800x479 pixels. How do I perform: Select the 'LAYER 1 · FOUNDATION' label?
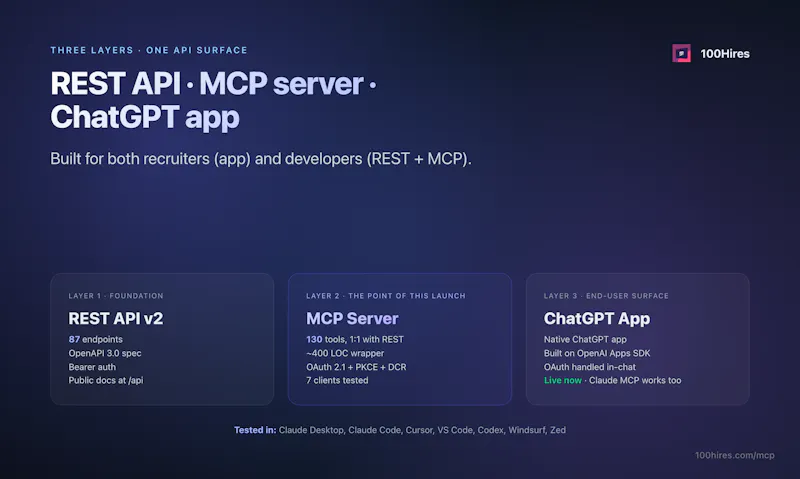116,296
